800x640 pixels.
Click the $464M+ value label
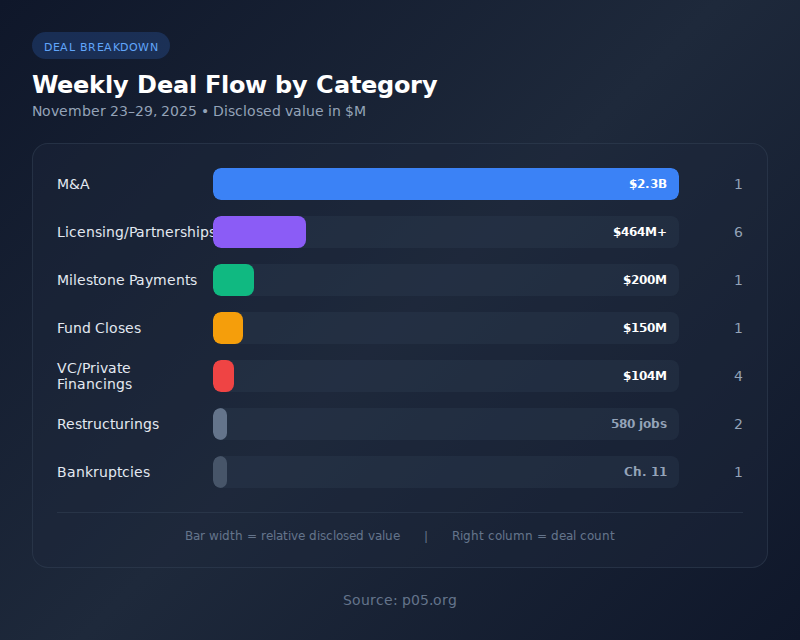pos(639,232)
